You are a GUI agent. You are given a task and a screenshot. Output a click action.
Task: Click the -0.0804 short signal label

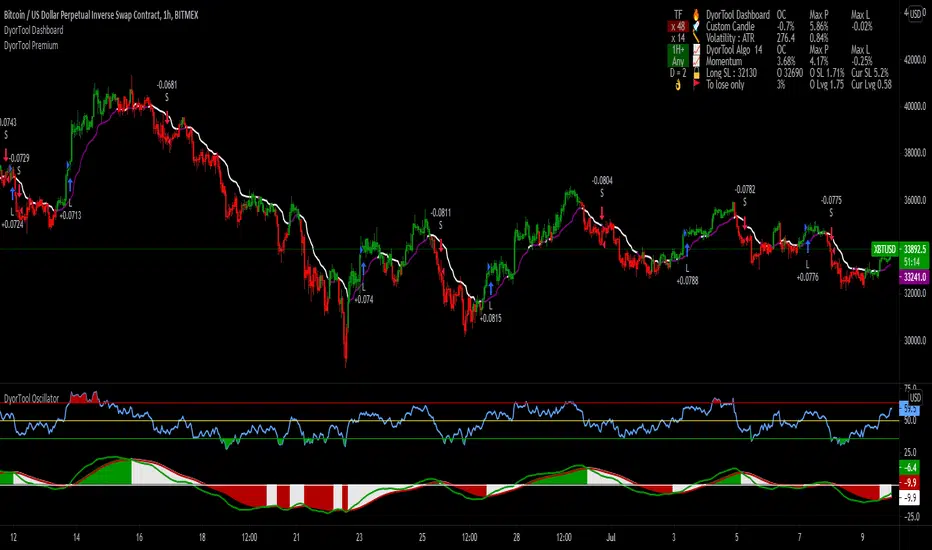click(x=602, y=180)
